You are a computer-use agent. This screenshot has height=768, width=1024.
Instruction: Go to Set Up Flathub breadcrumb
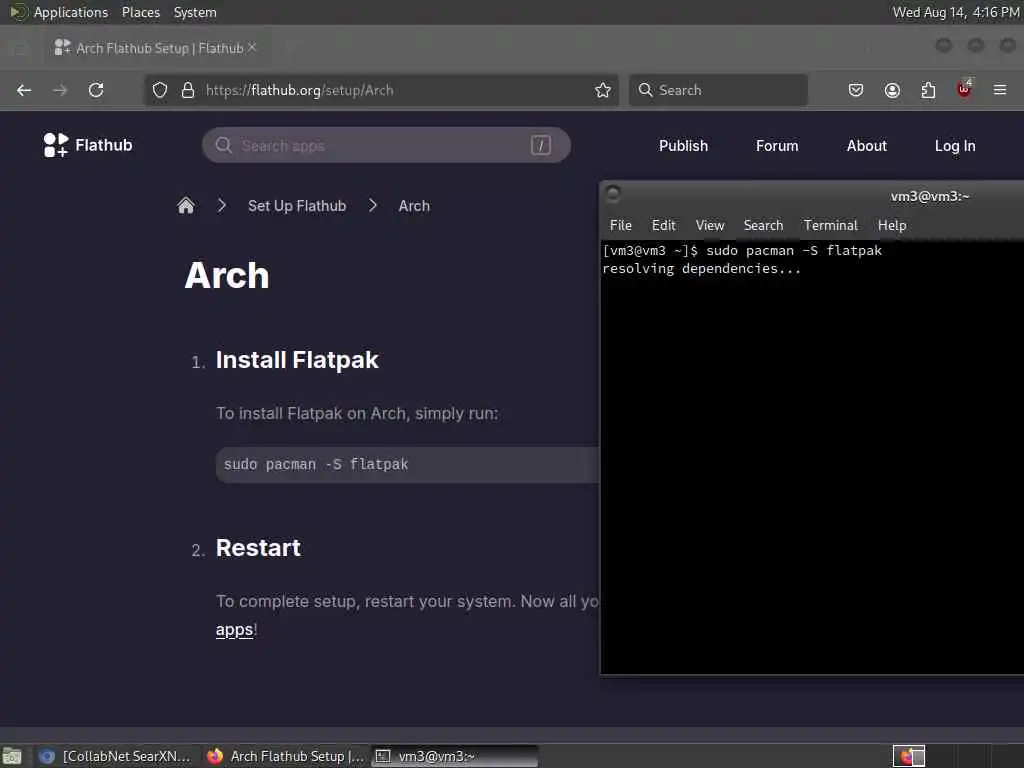[297, 206]
